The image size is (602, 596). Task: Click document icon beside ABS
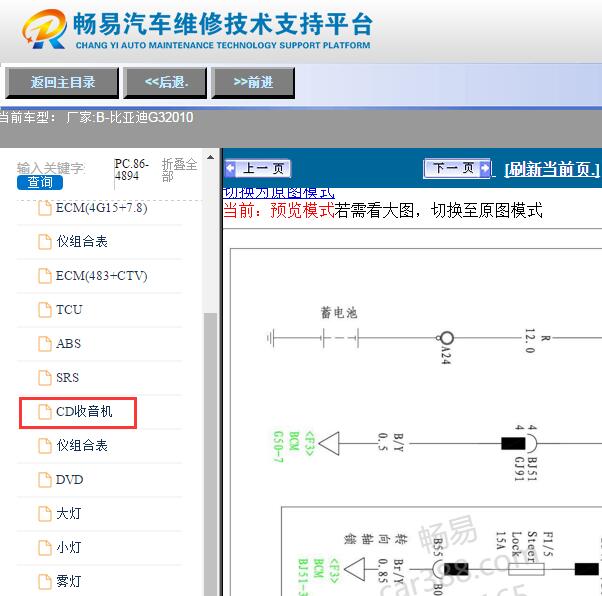click(x=45, y=344)
